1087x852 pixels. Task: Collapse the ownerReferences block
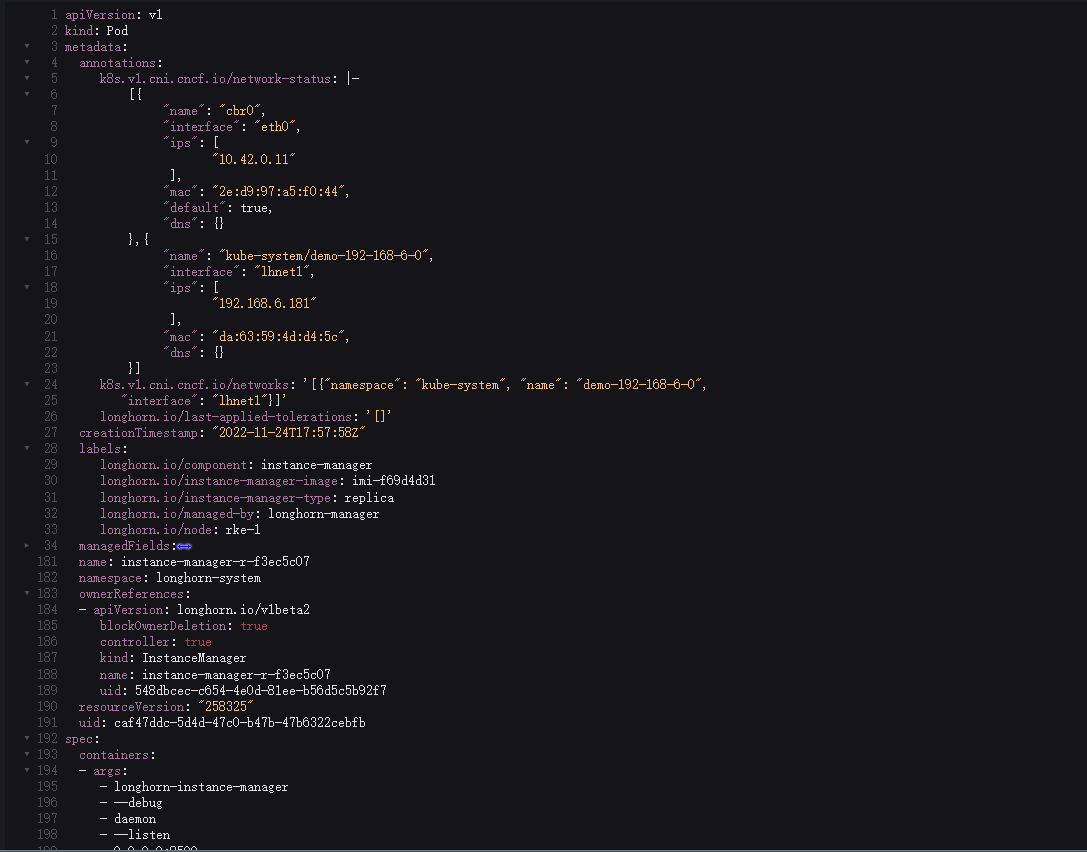(x=28, y=593)
